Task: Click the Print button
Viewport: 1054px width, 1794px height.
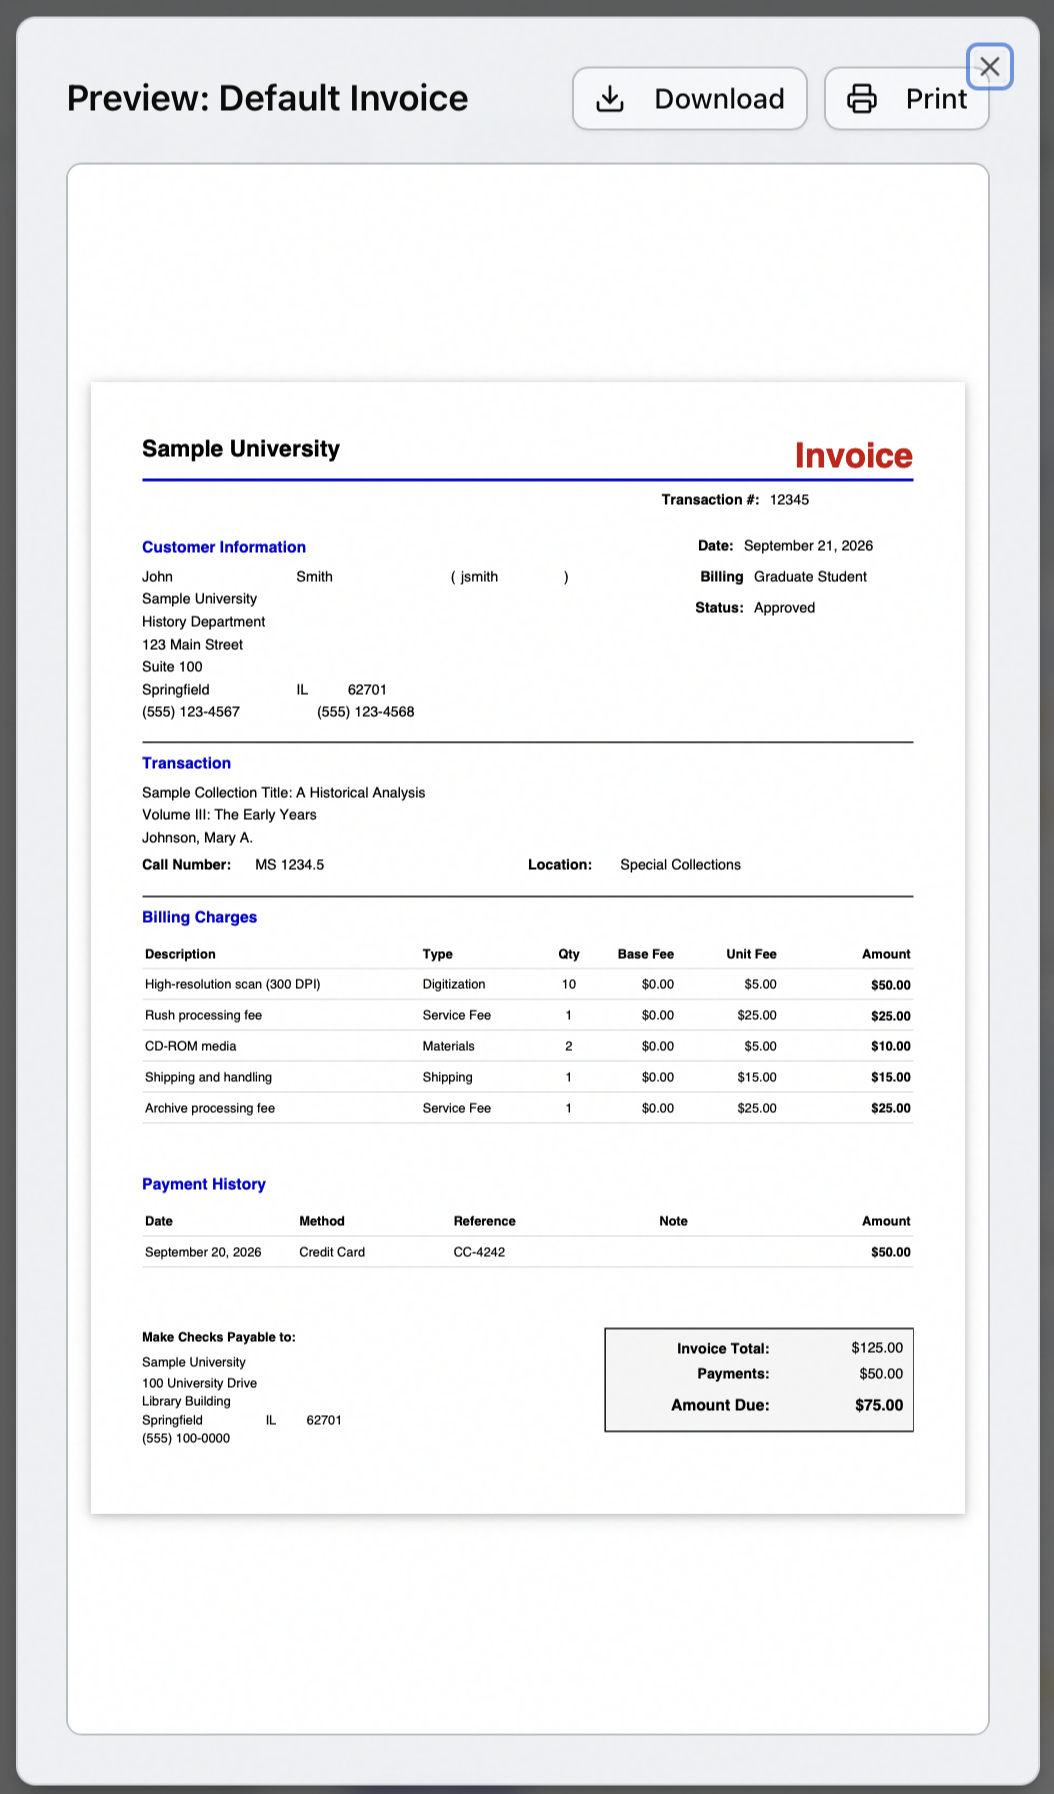Action: click(x=906, y=98)
